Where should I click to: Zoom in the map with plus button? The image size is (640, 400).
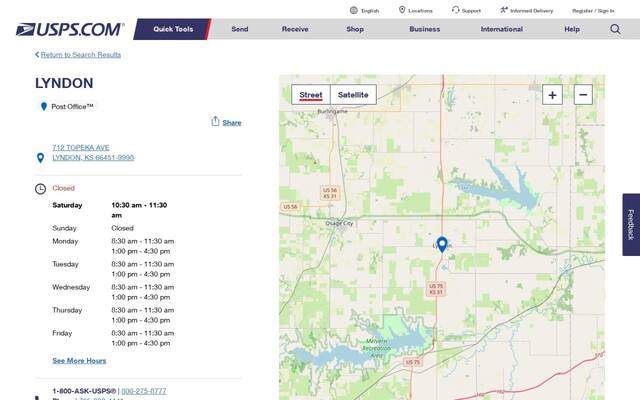point(552,95)
